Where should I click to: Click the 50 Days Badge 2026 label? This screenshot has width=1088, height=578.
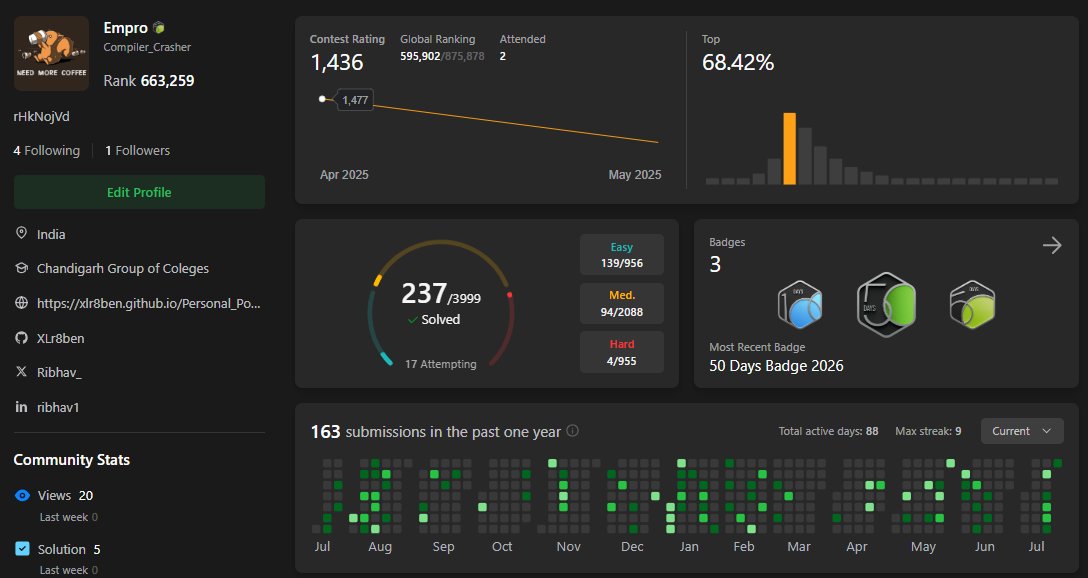coord(776,366)
